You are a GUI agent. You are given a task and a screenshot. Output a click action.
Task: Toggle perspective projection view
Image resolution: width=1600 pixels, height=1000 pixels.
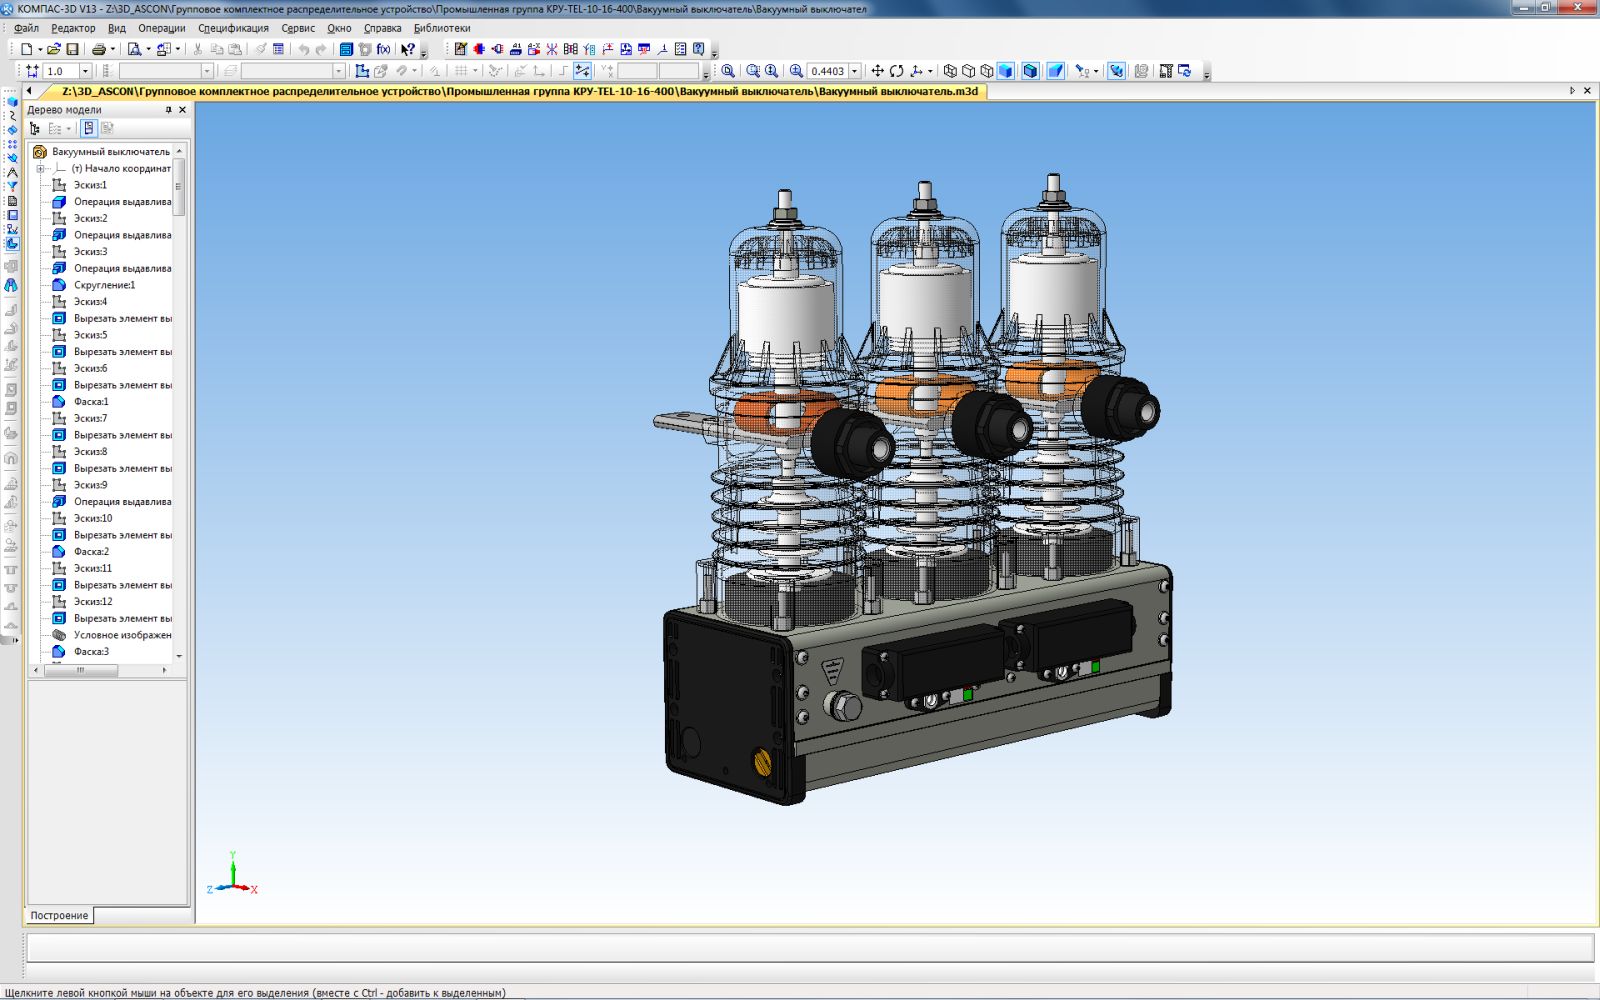pyautogui.click(x=1055, y=71)
